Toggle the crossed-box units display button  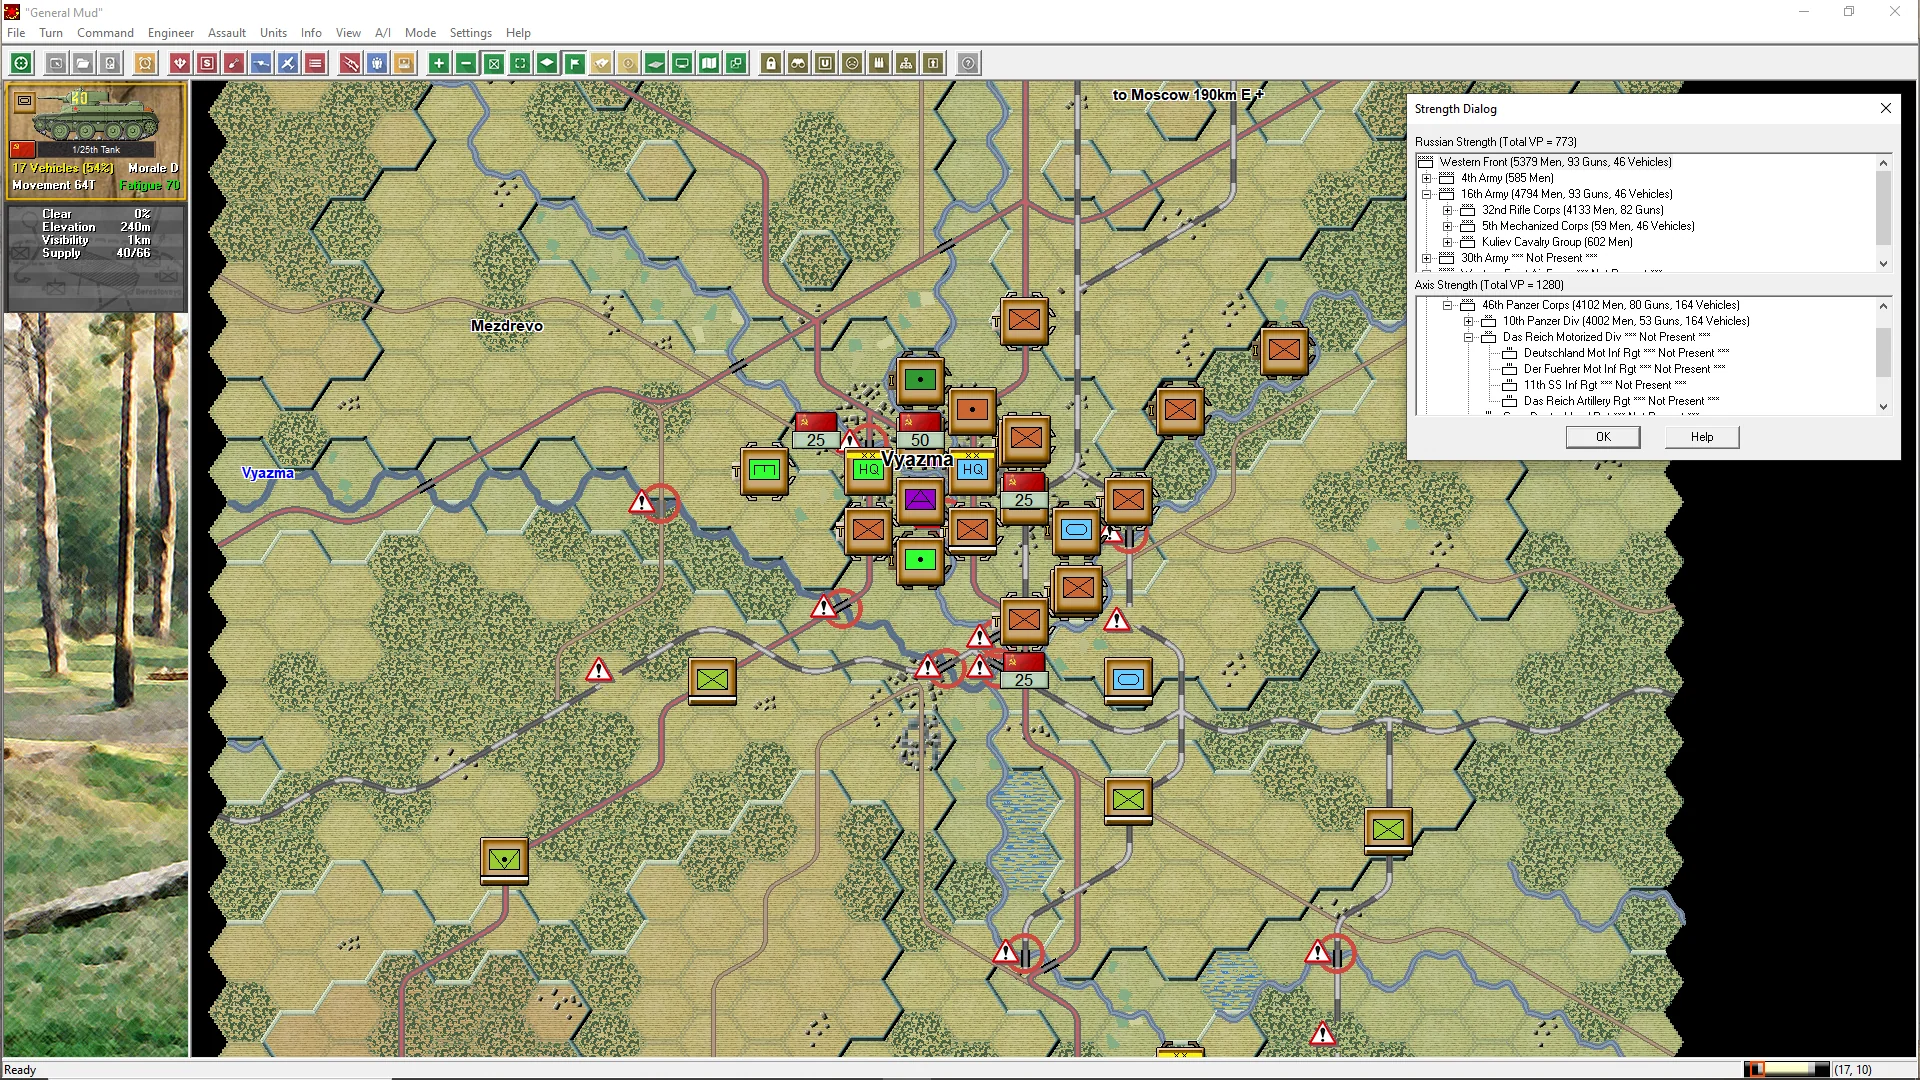click(x=493, y=63)
